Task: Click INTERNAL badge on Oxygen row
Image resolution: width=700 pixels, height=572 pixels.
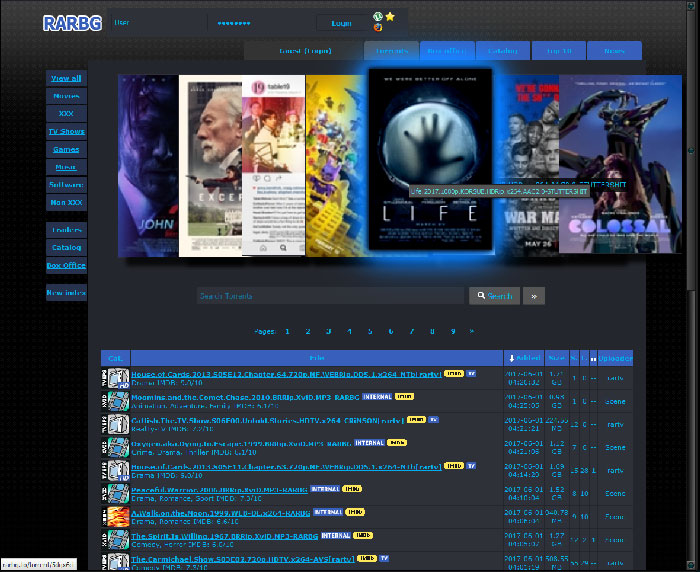Action: click(369, 443)
